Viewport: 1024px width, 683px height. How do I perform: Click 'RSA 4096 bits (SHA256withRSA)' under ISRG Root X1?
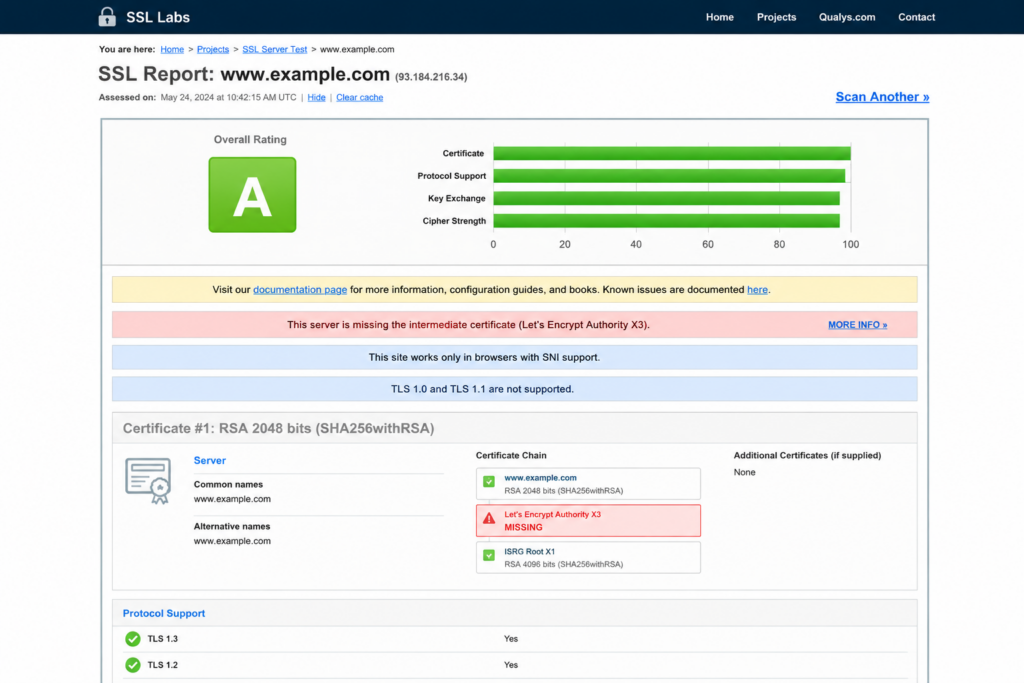(x=564, y=564)
